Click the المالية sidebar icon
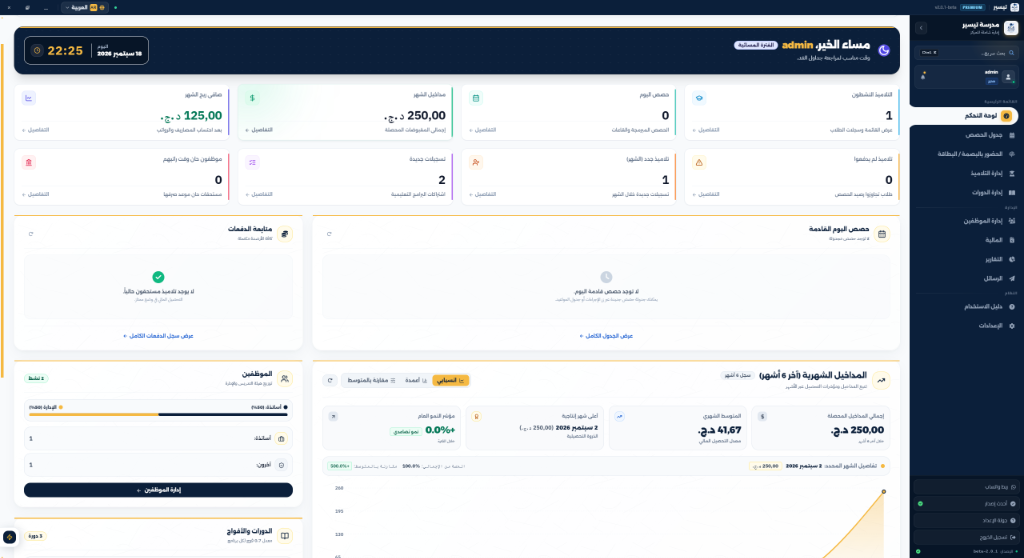 (1012, 240)
